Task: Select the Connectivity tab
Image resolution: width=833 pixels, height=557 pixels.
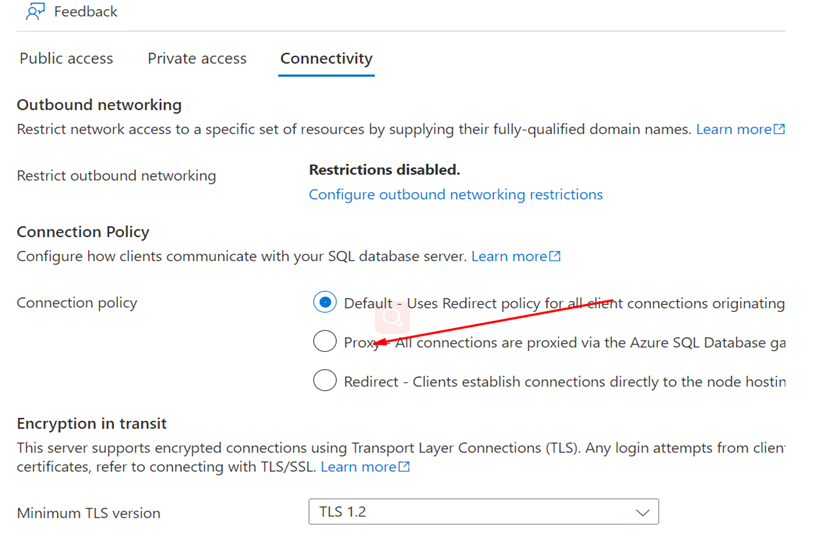Action: point(326,58)
